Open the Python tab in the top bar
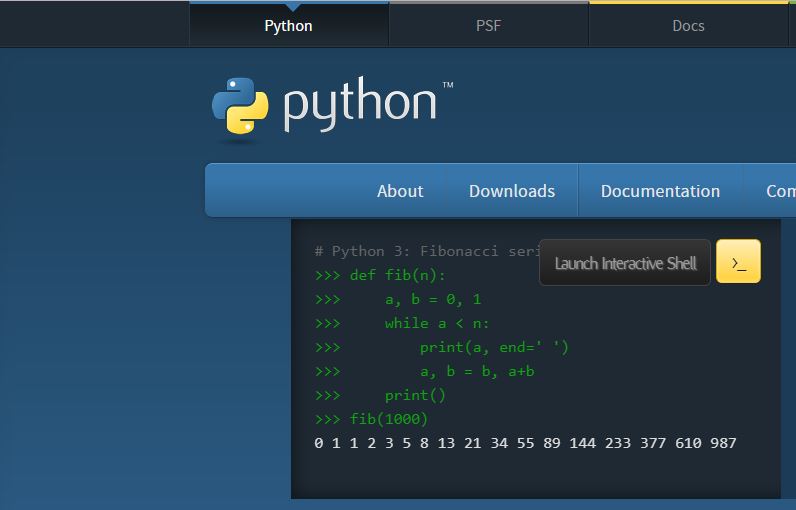This screenshot has width=796, height=510. coord(289,25)
